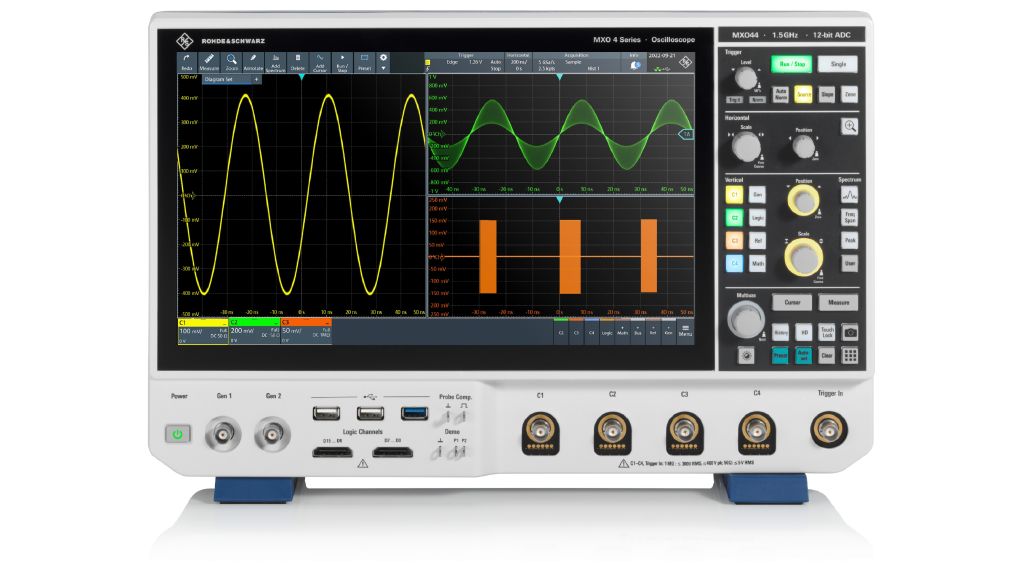Click the Preset icon in the toolbar

coord(366,62)
